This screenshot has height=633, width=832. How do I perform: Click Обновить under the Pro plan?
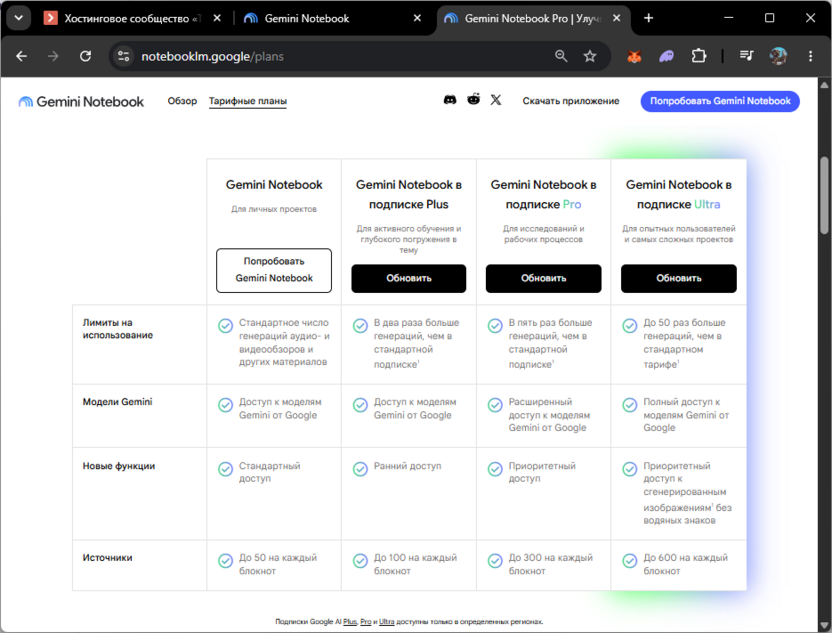[543, 278]
